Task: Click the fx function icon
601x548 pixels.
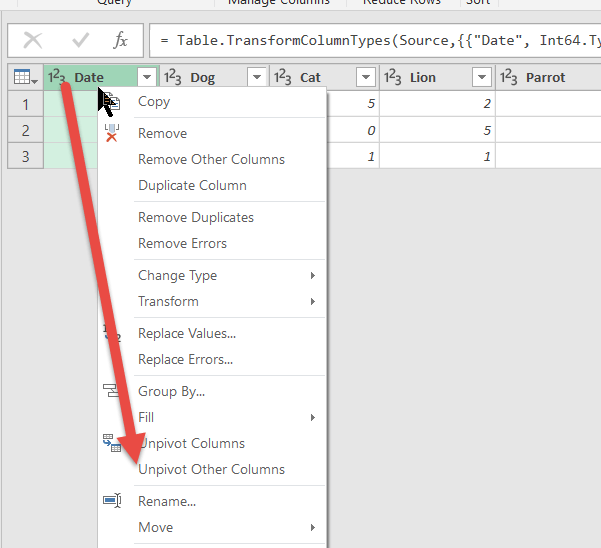Action: pyautogui.click(x=120, y=40)
